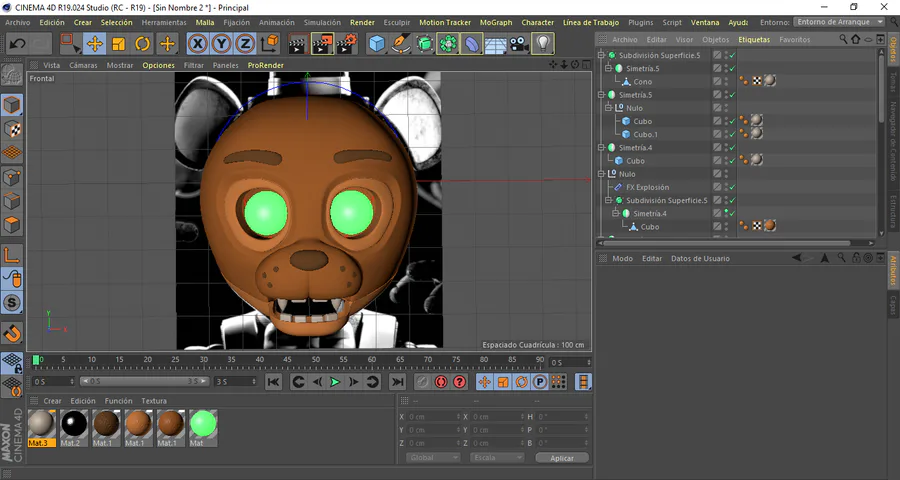This screenshot has width=900, height=480.
Task: Toggle position keyframe recording button
Action: click(484, 382)
